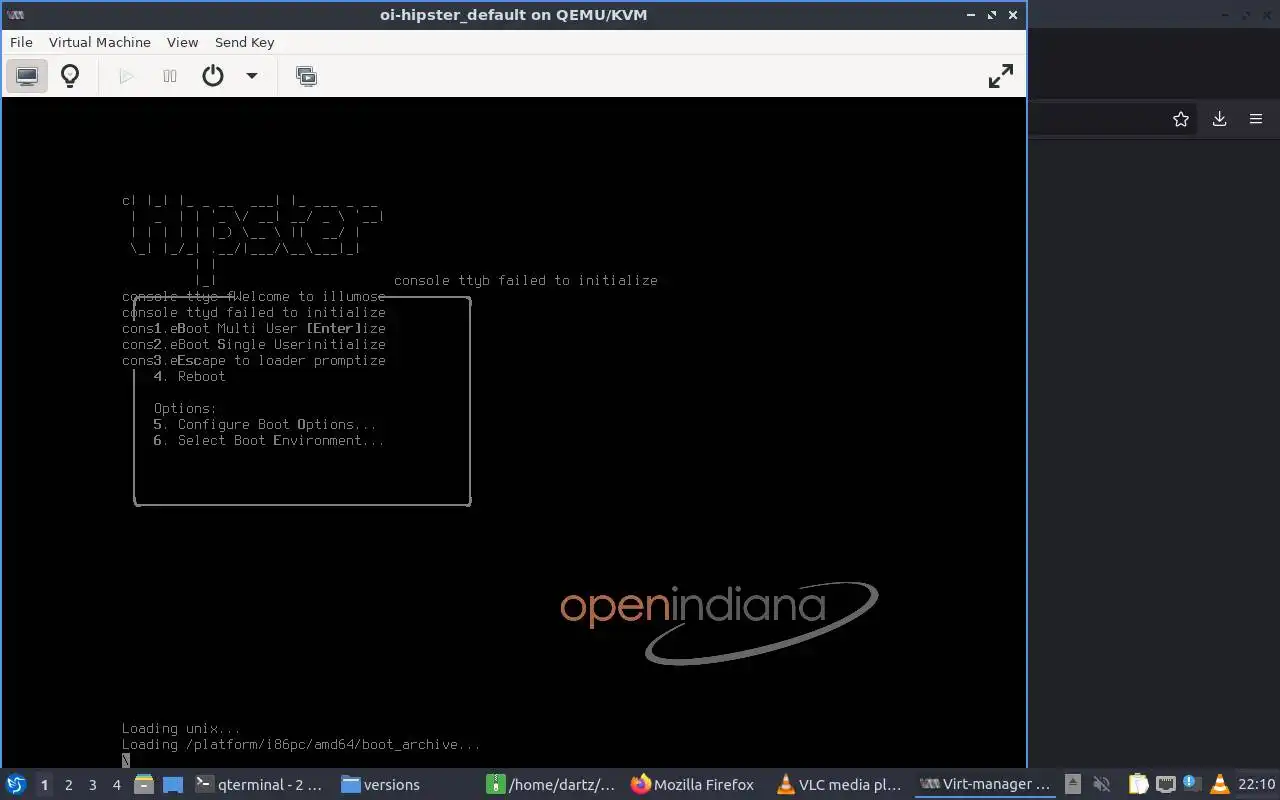Switch to the qterminal taskbar window

(x=259, y=785)
